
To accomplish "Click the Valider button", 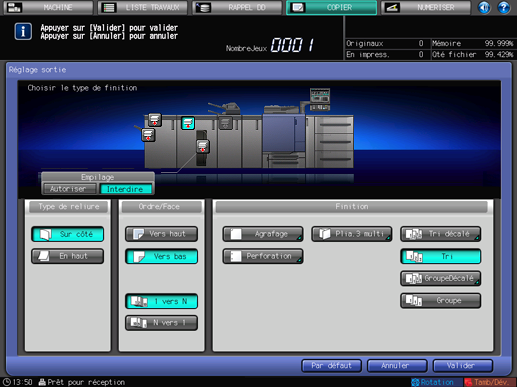I will (463, 366).
